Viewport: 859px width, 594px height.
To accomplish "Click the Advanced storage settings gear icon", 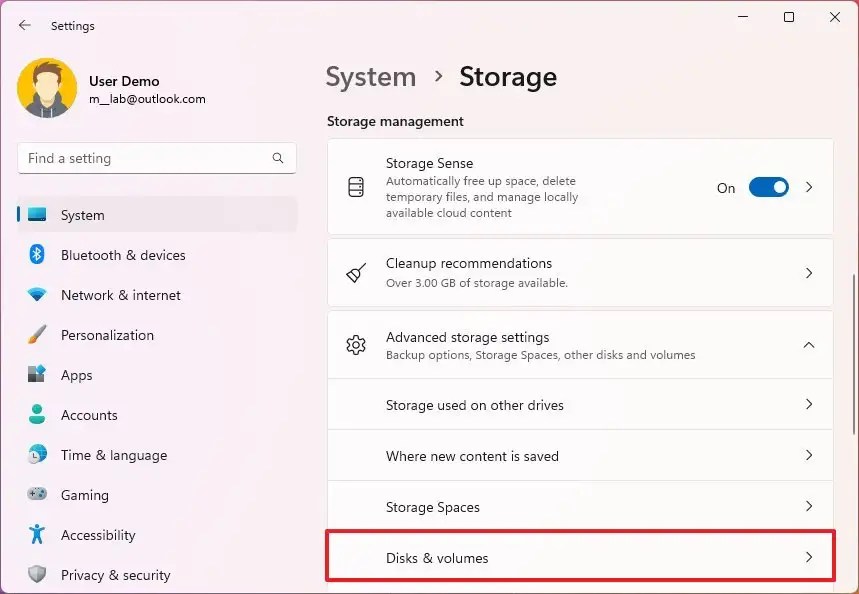I will 356,345.
